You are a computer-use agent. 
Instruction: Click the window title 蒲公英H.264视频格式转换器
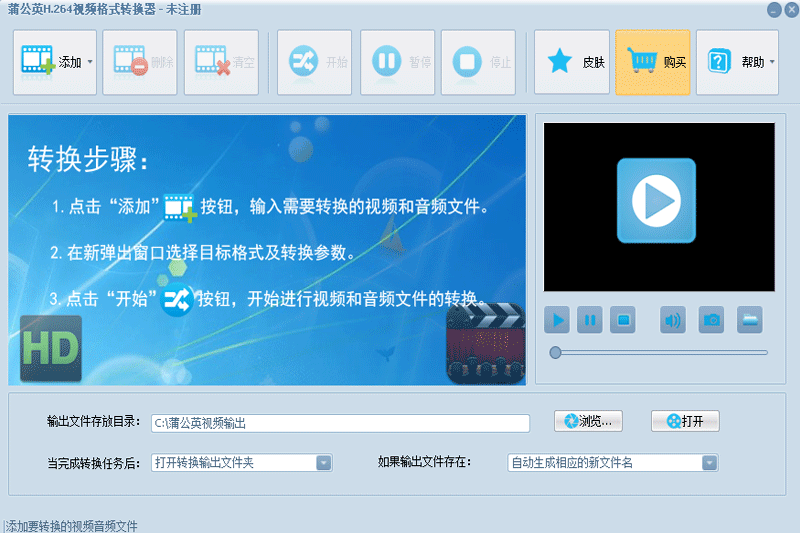pos(82,9)
